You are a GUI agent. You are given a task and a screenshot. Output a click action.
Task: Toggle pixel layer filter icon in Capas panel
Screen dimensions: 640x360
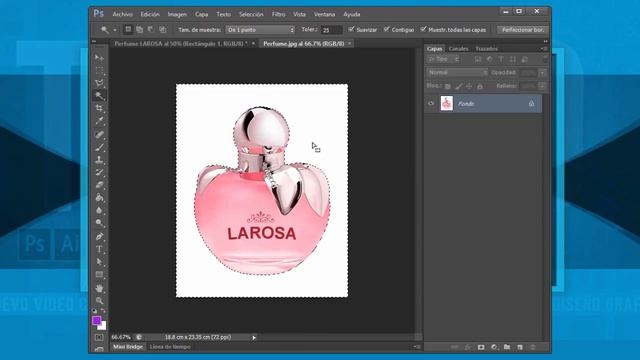478,60
